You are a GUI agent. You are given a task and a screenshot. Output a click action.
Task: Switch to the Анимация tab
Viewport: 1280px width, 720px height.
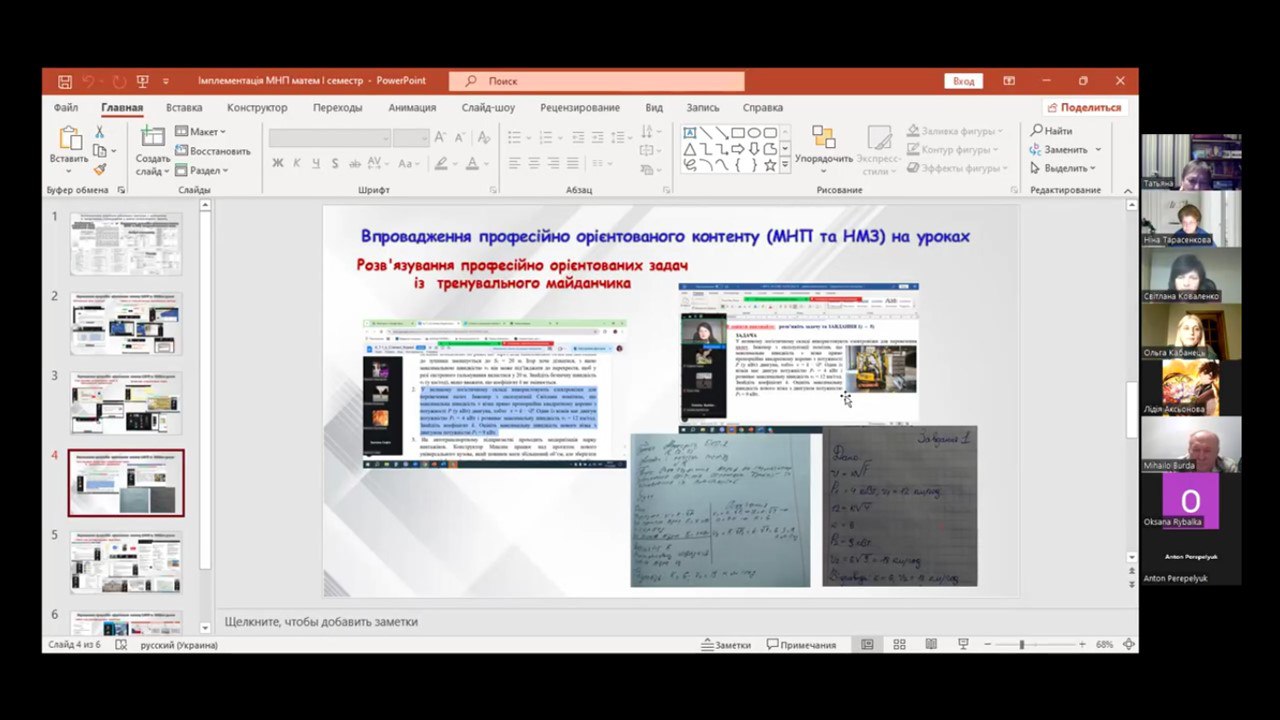412,108
